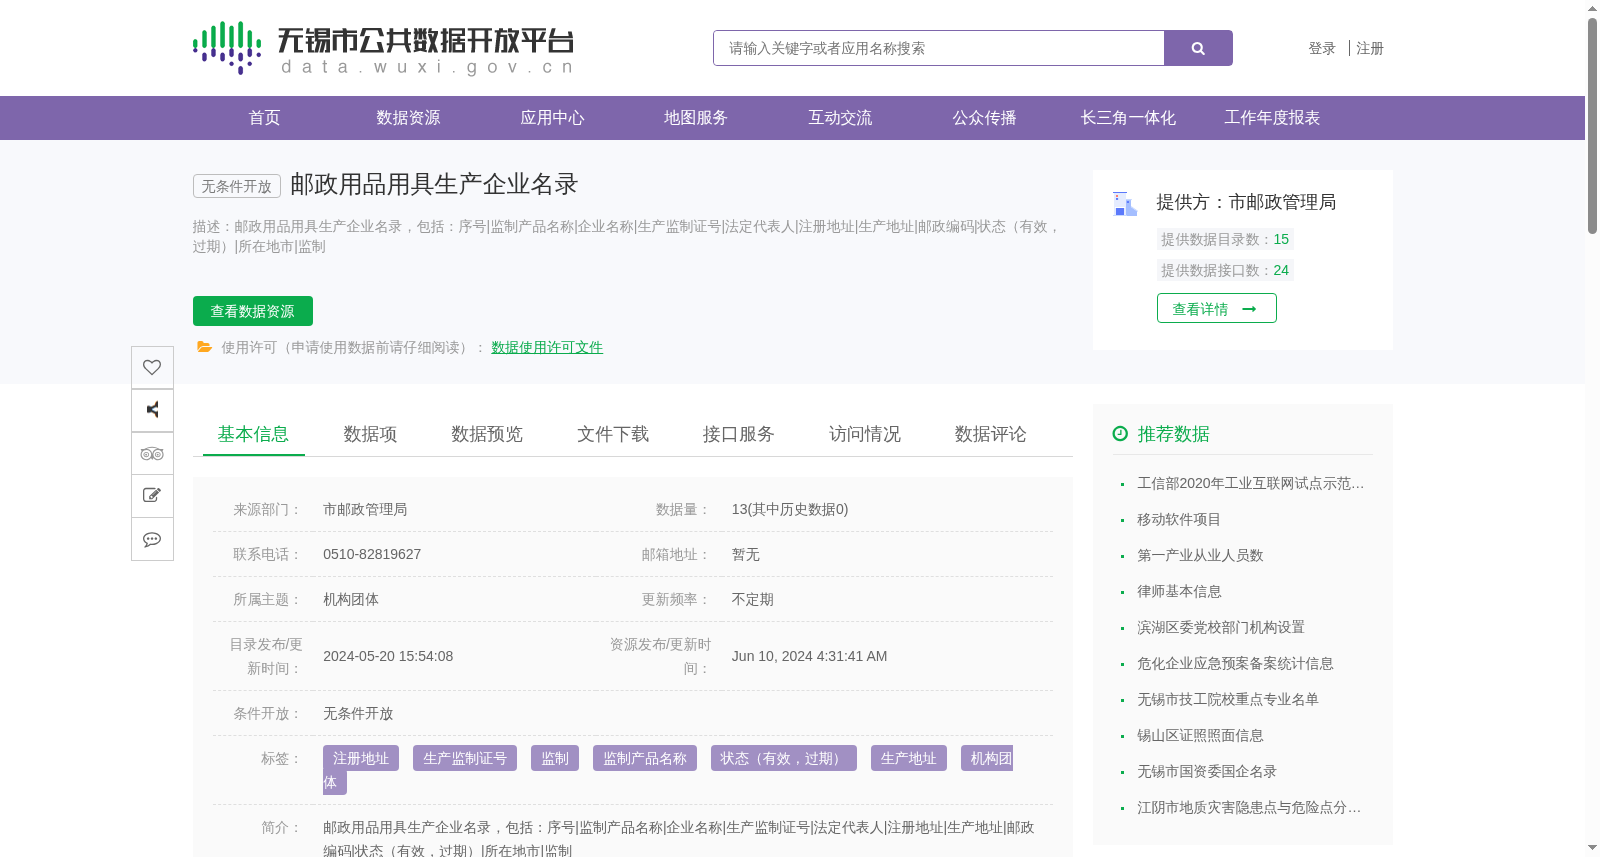Image resolution: width=1600 pixels, height=857 pixels.
Task: Open recommended 危化企业应急预案备案统计信息 link
Action: tap(1235, 663)
